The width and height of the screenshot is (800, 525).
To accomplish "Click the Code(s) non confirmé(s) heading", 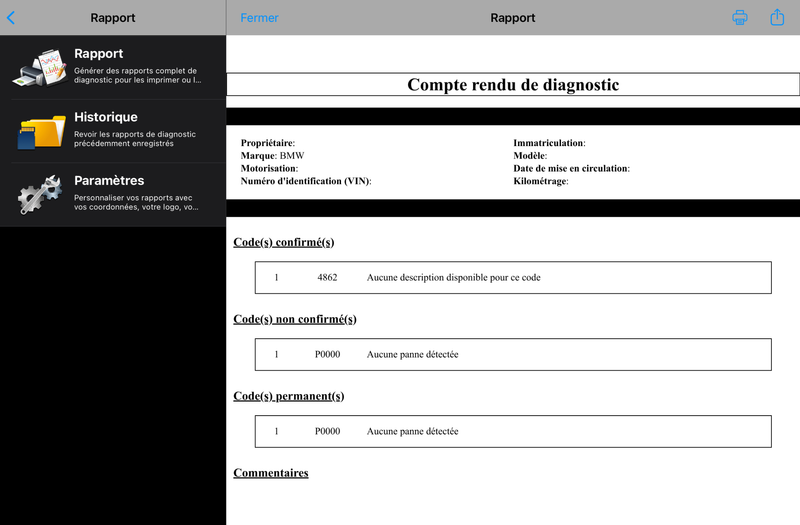I will click(x=295, y=319).
